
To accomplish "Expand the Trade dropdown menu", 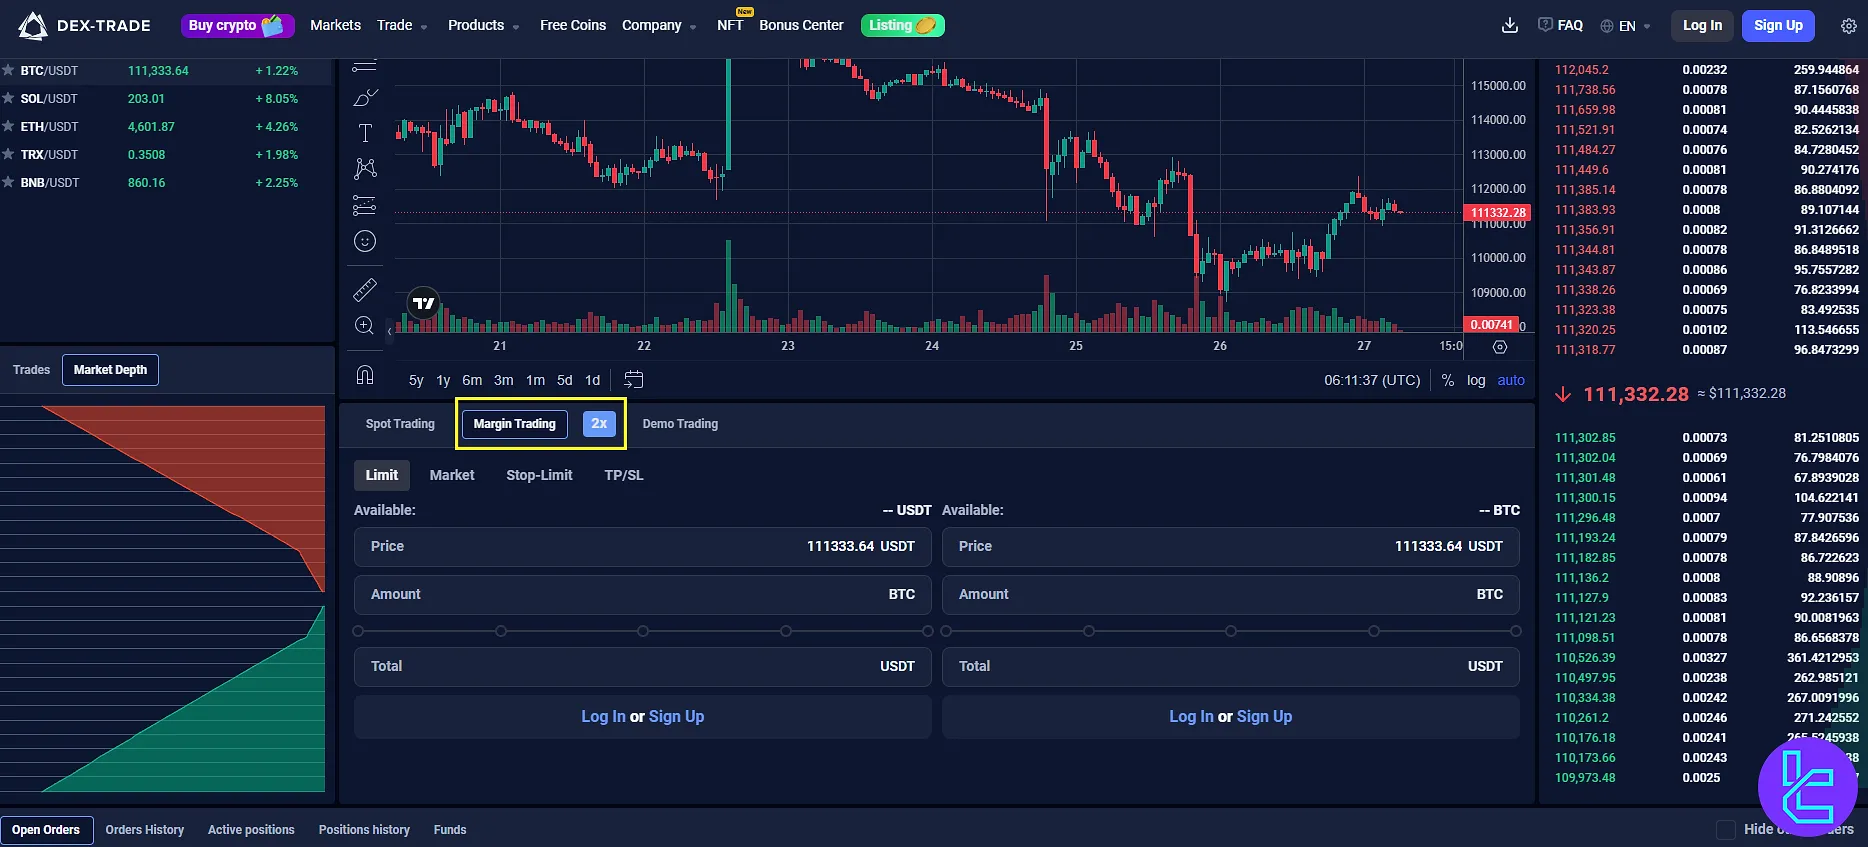I will tap(402, 25).
